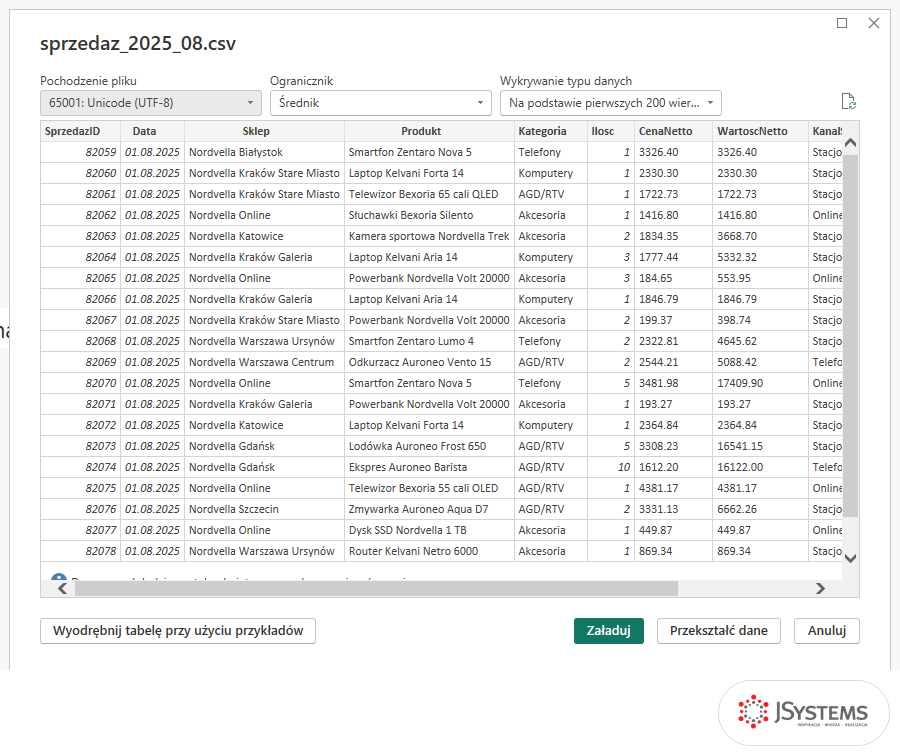Image resolution: width=900 pixels, height=756 pixels.
Task: Click the Słuchawki Bexoria Silento cell
Action: click(x=429, y=215)
